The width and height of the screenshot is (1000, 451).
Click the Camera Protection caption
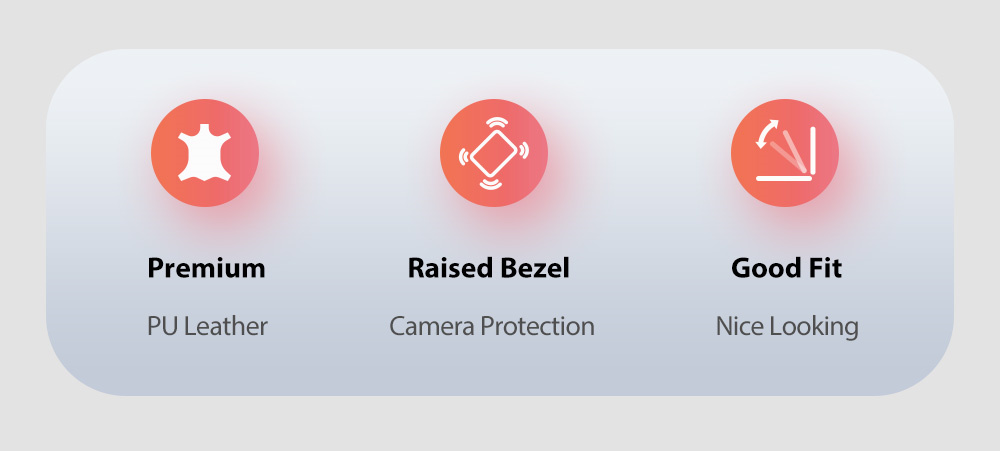(491, 326)
